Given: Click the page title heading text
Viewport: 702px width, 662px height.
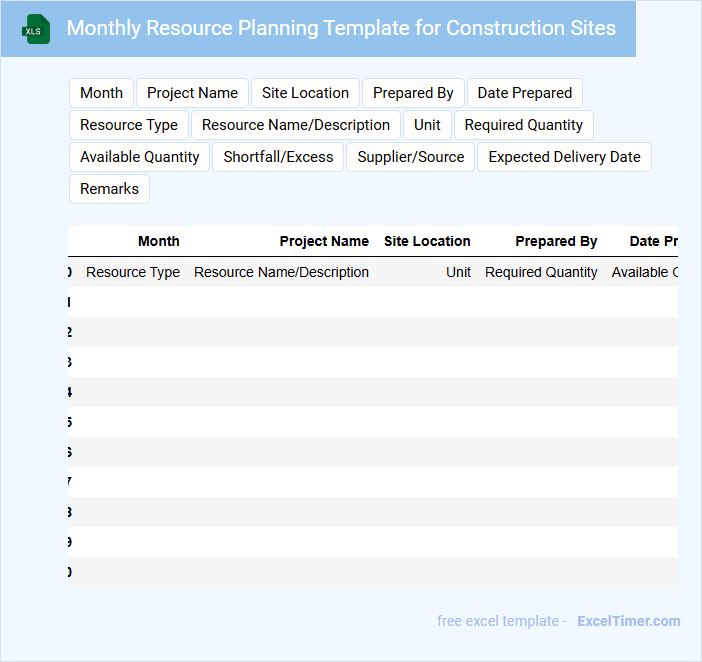Looking at the screenshot, I should [341, 28].
